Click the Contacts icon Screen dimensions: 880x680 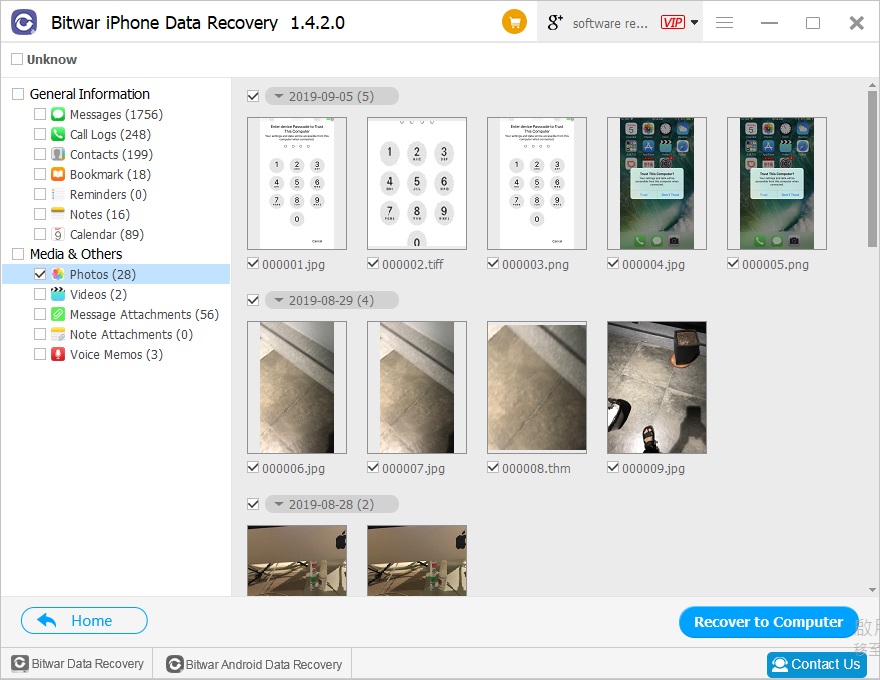58,154
